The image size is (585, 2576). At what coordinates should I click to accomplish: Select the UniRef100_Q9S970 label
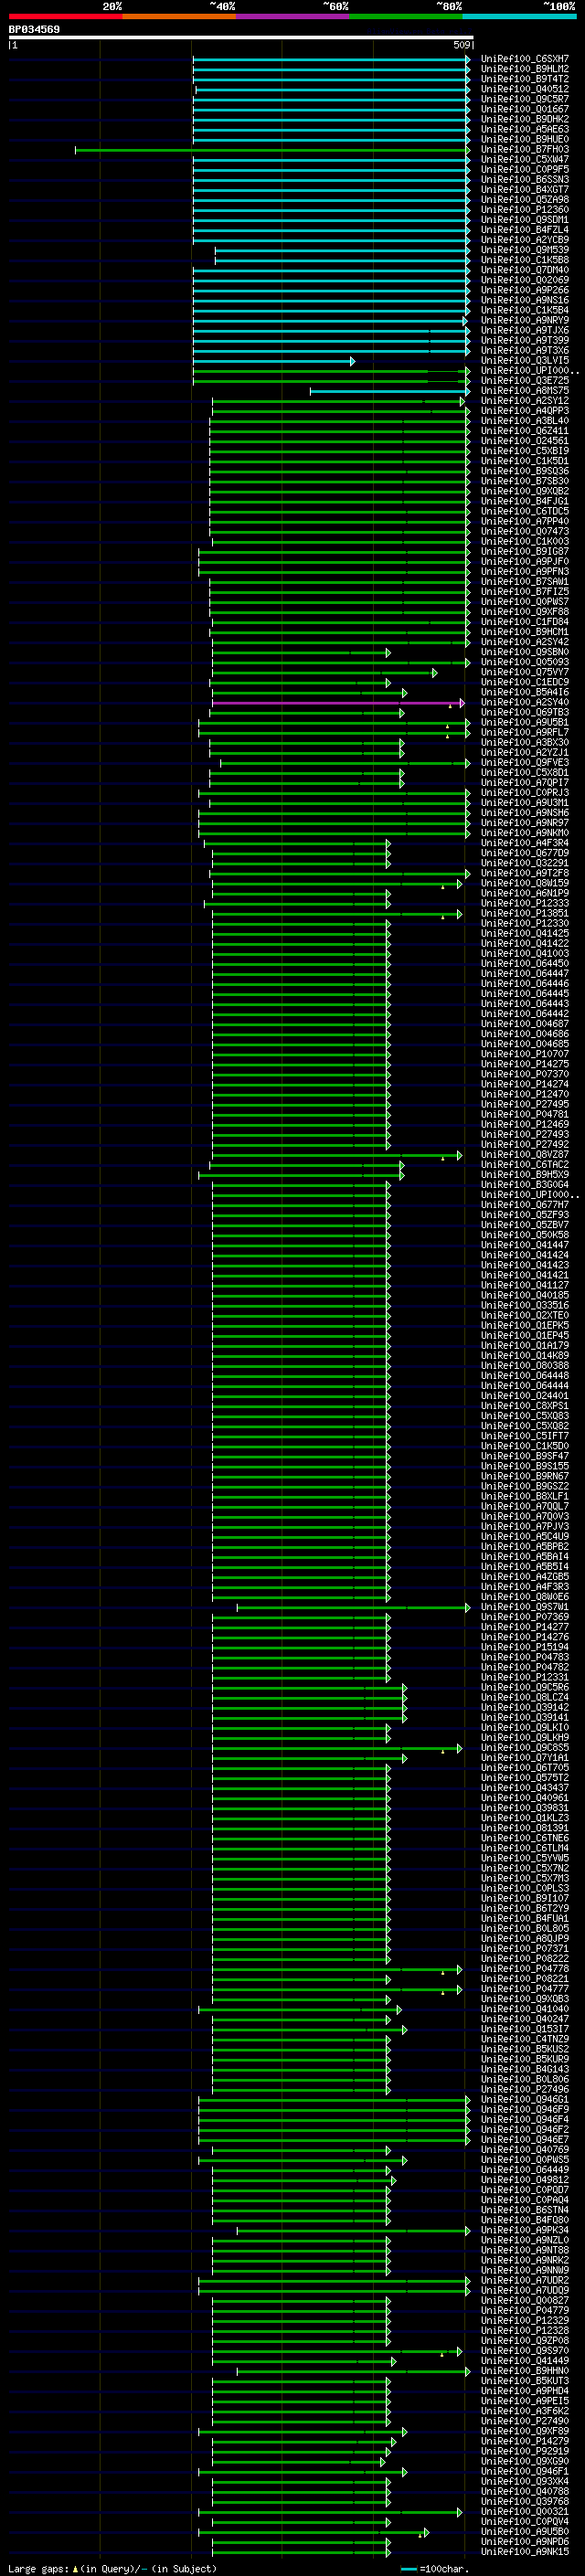click(x=525, y=2351)
